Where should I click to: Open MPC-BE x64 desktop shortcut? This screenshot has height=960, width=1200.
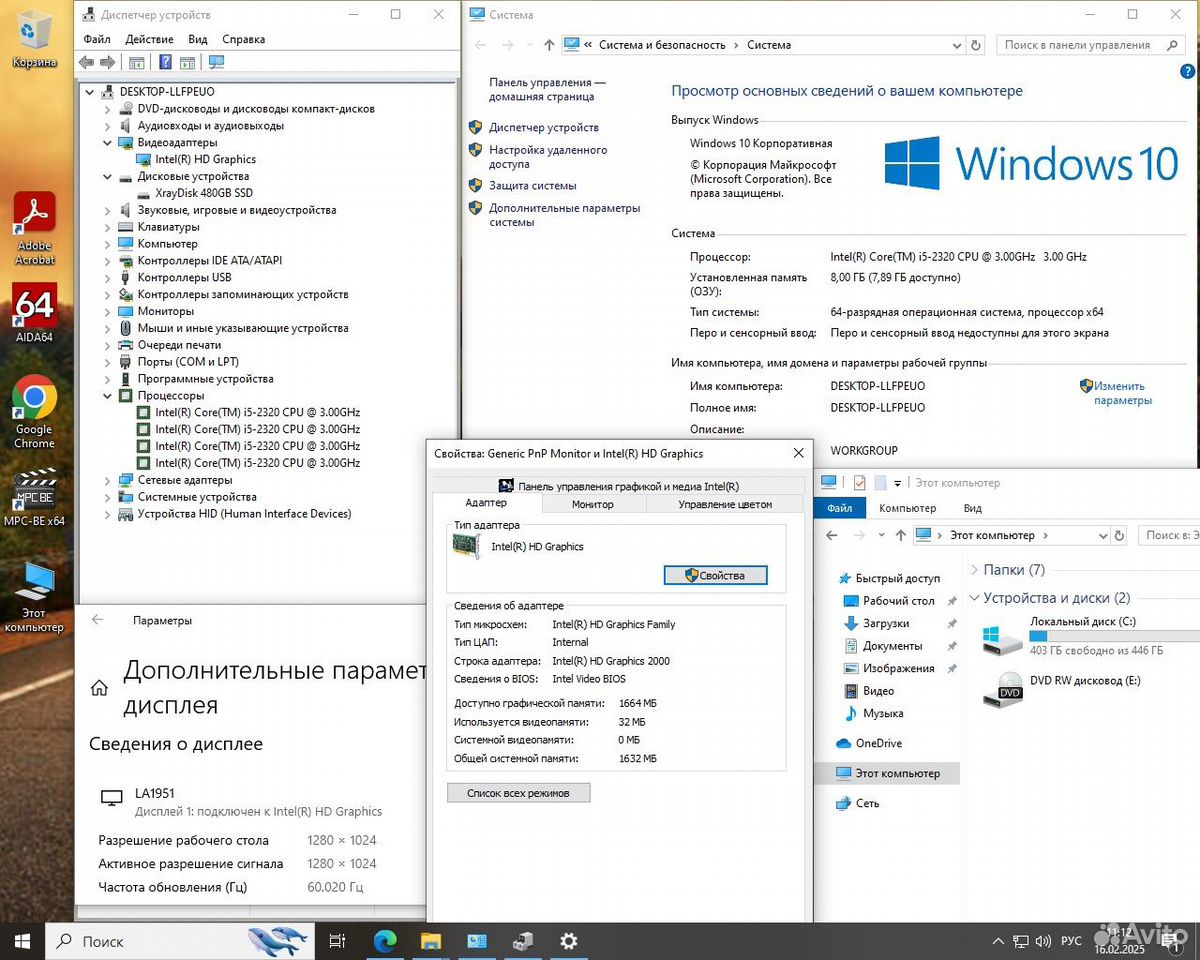click(x=35, y=497)
